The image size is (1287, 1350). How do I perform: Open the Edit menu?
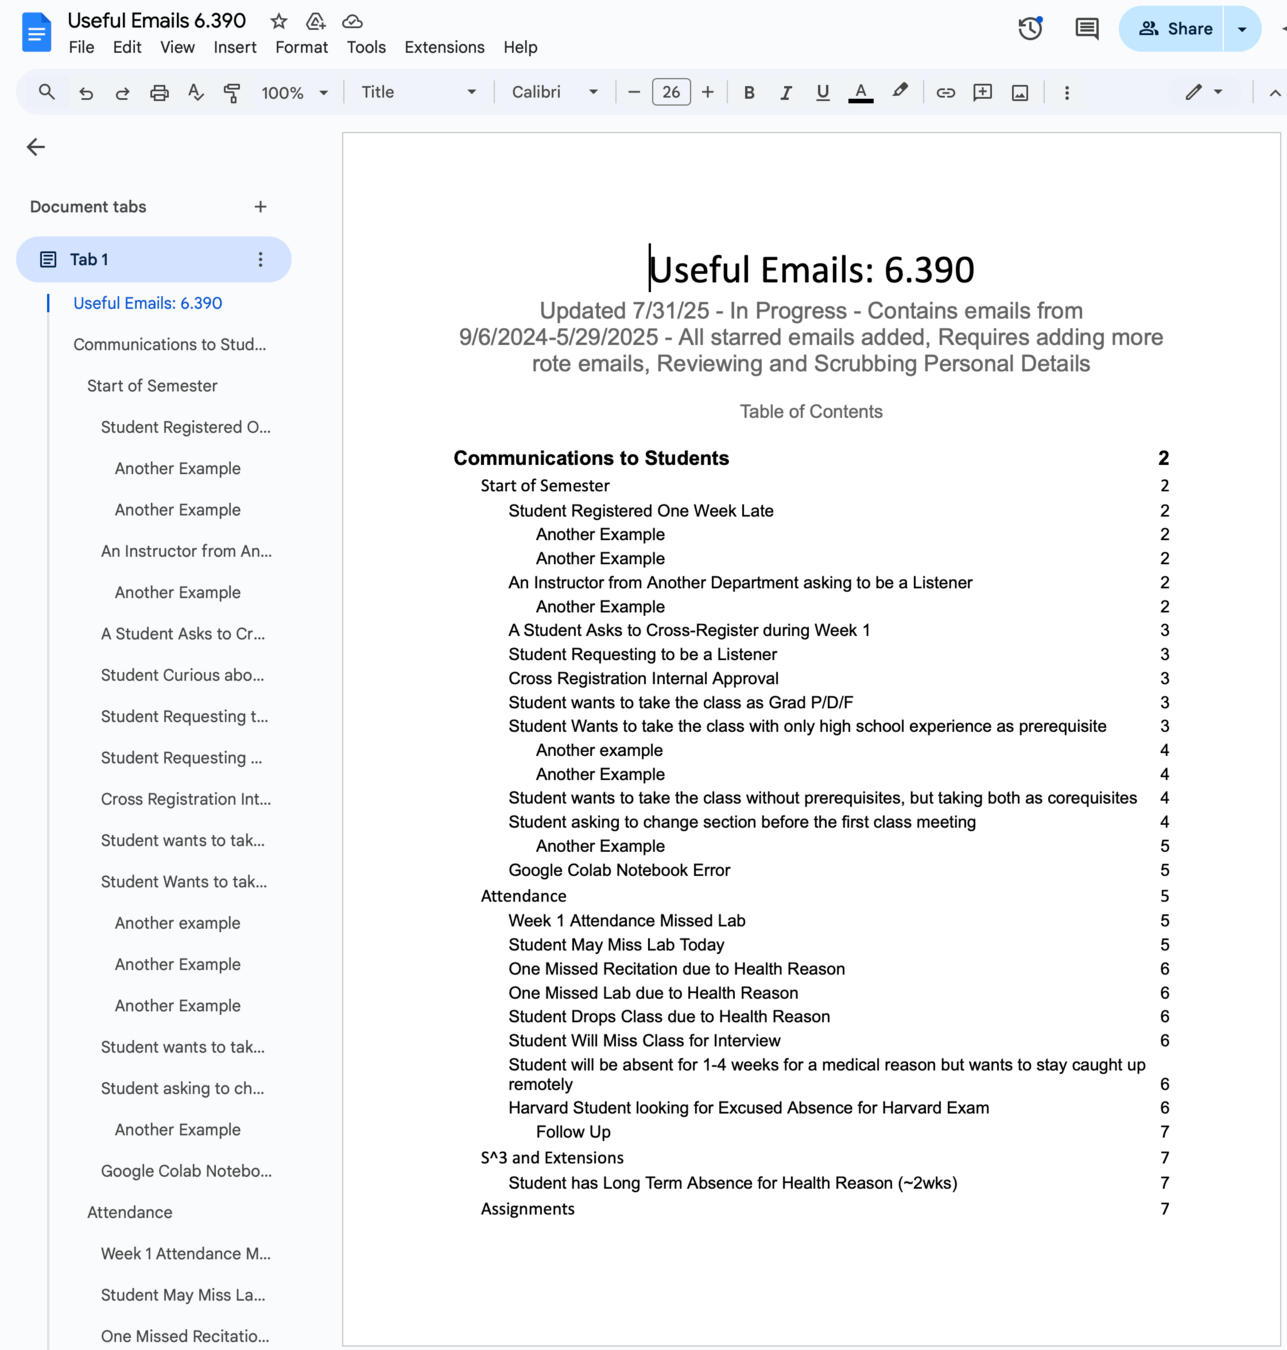[127, 47]
